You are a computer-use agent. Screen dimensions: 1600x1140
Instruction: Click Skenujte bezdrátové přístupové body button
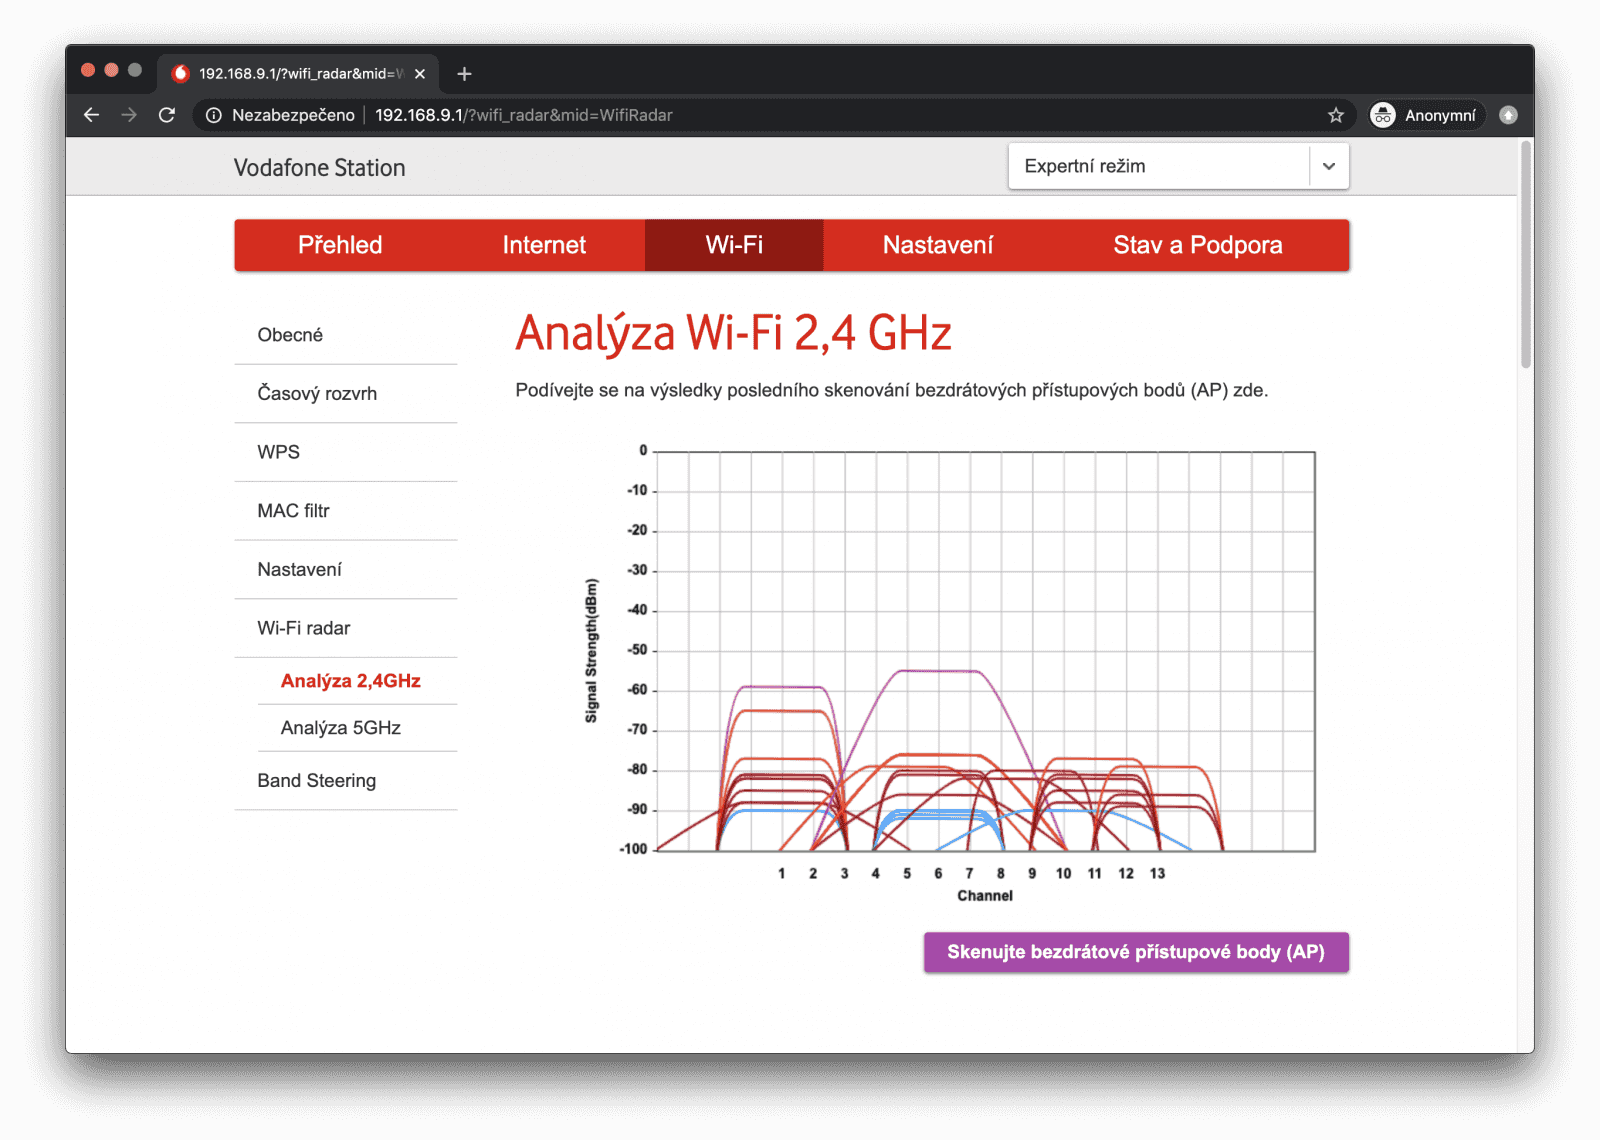pyautogui.click(x=1136, y=952)
